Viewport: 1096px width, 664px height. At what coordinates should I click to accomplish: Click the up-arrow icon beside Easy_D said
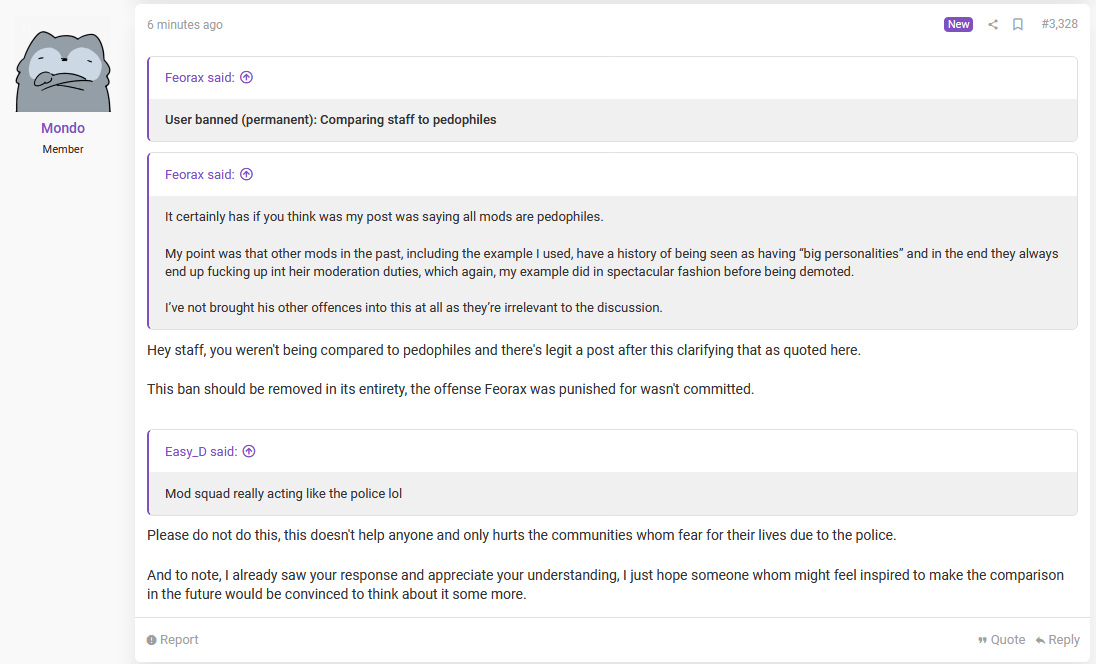249,452
